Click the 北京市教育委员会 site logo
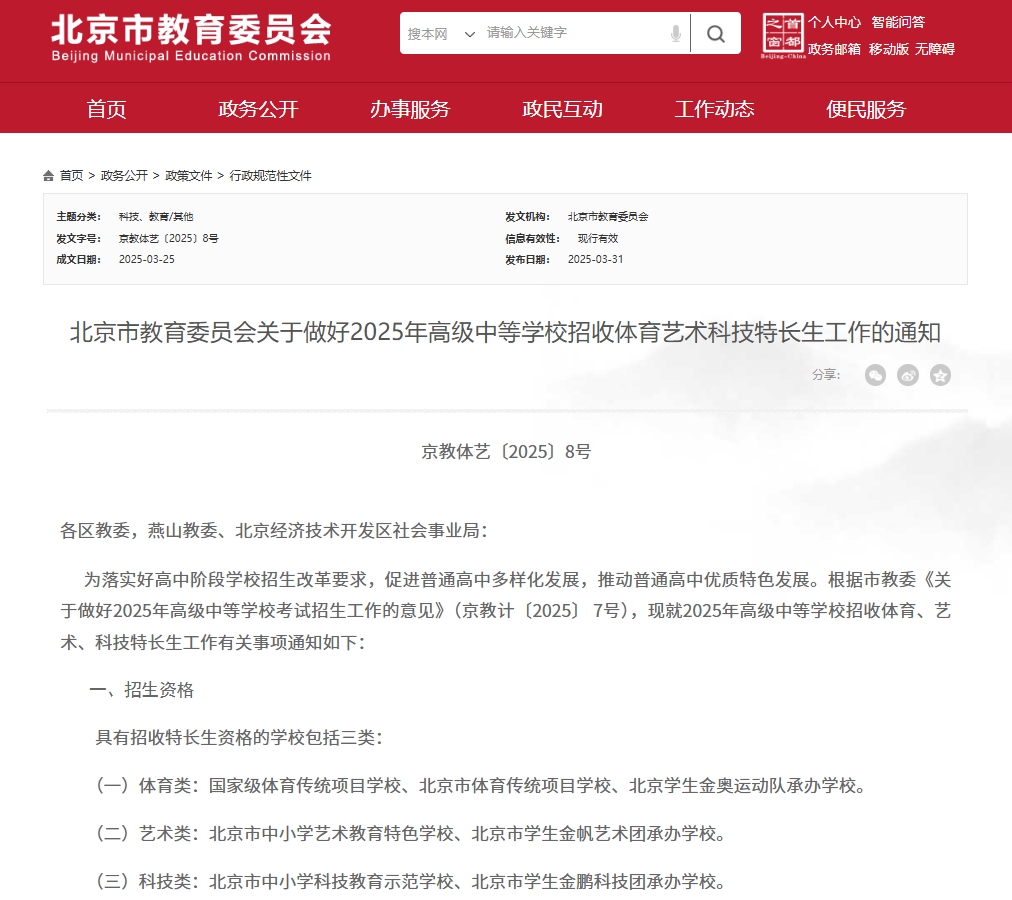This screenshot has height=900, width=1012. click(x=191, y=37)
